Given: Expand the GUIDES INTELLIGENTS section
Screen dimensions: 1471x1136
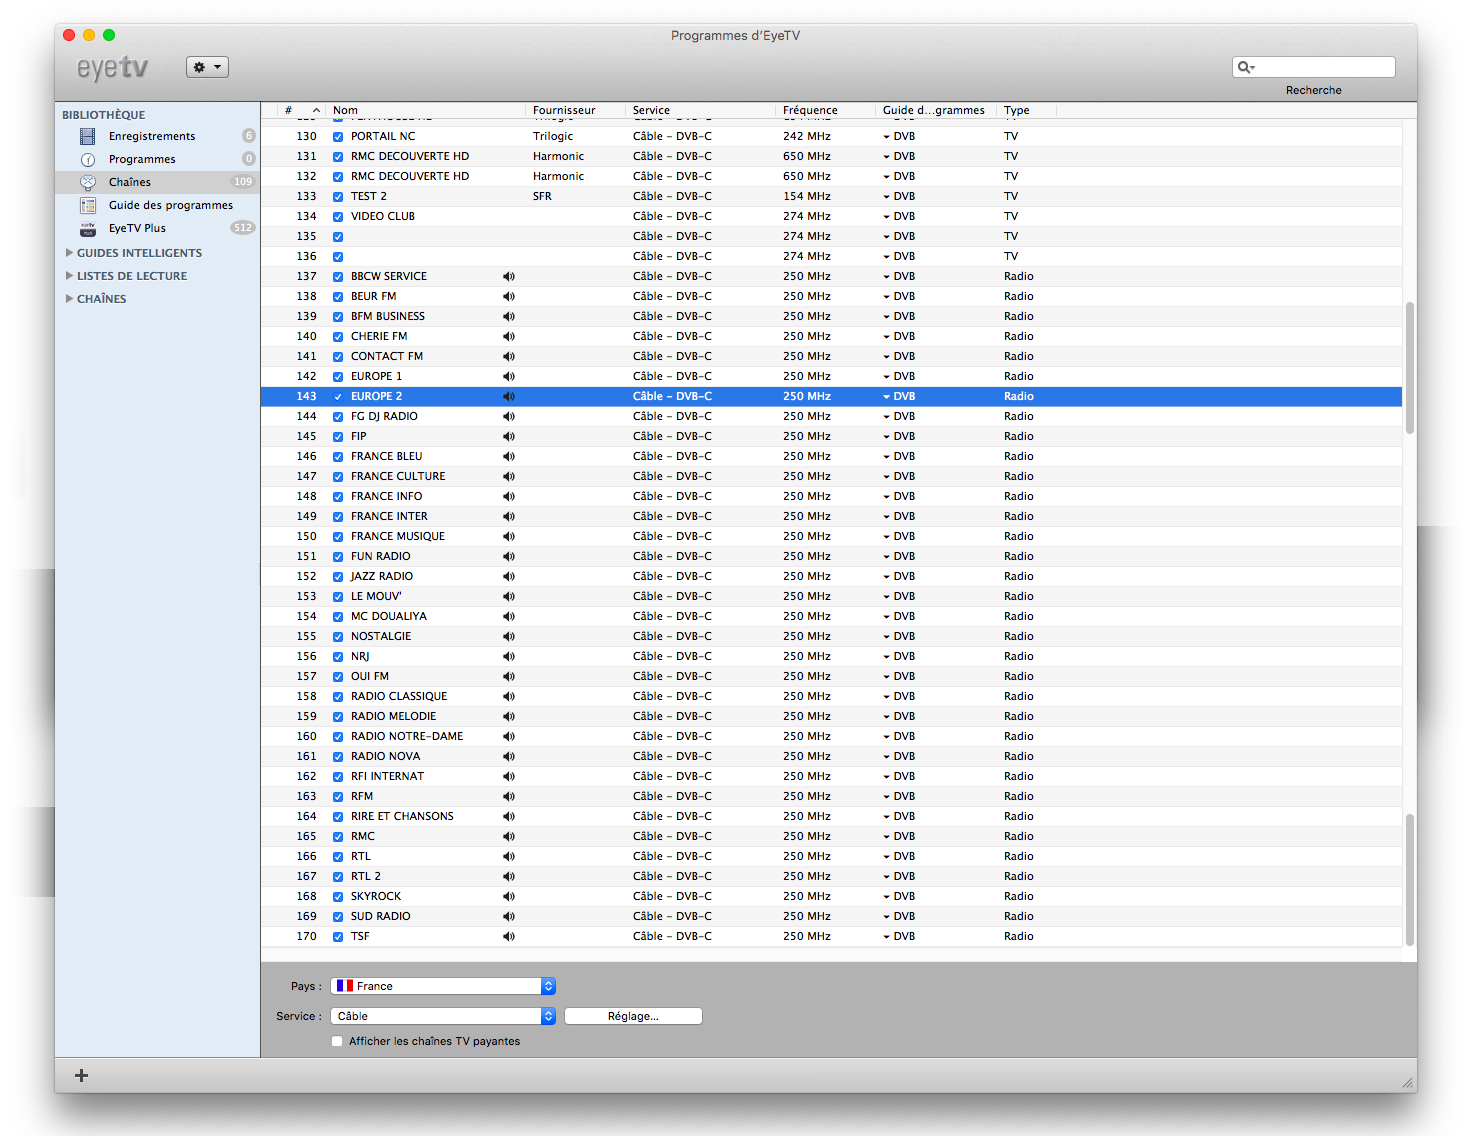Looking at the screenshot, I should click(x=69, y=253).
